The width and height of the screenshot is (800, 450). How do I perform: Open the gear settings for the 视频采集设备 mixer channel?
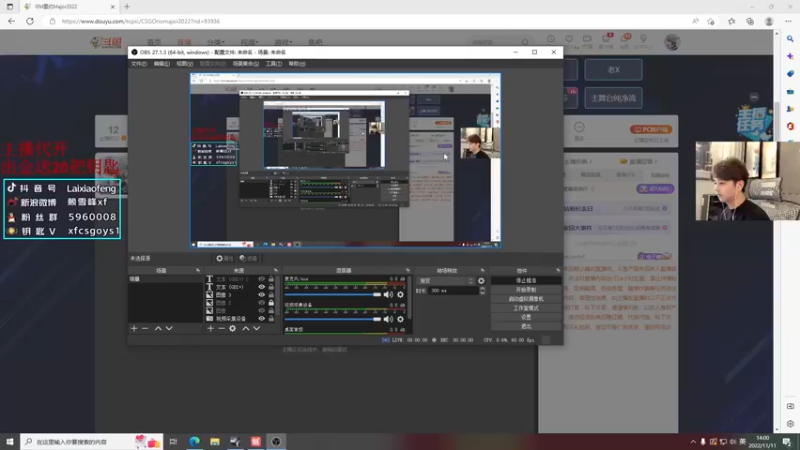pyautogui.click(x=401, y=319)
